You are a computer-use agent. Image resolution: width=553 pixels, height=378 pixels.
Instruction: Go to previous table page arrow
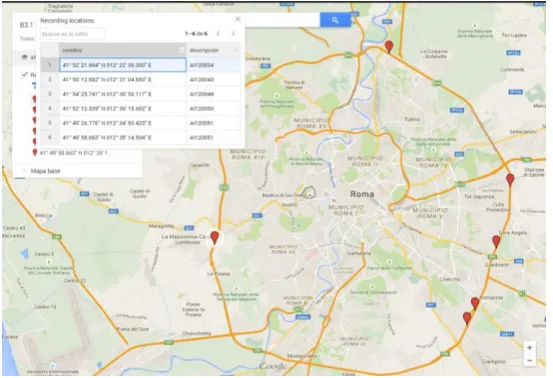tap(218, 33)
